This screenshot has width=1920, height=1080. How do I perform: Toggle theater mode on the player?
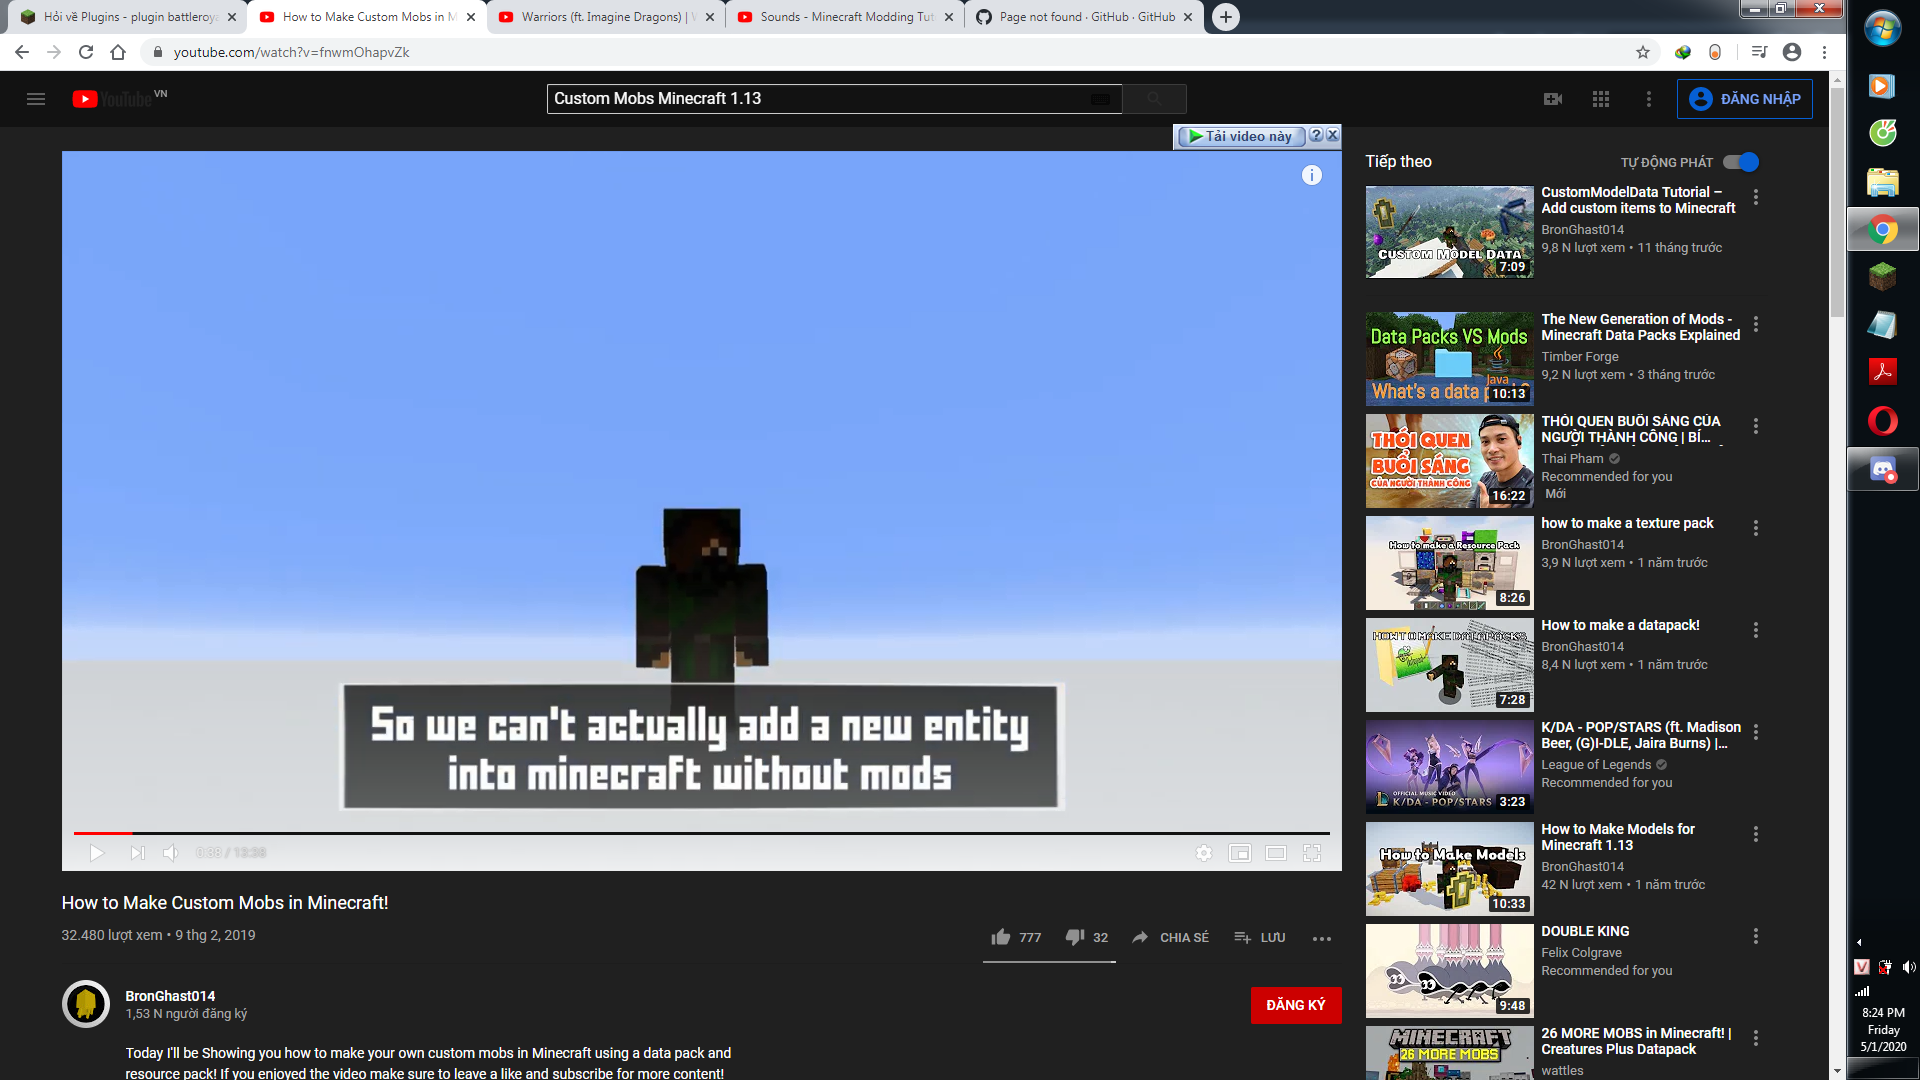[1276, 853]
